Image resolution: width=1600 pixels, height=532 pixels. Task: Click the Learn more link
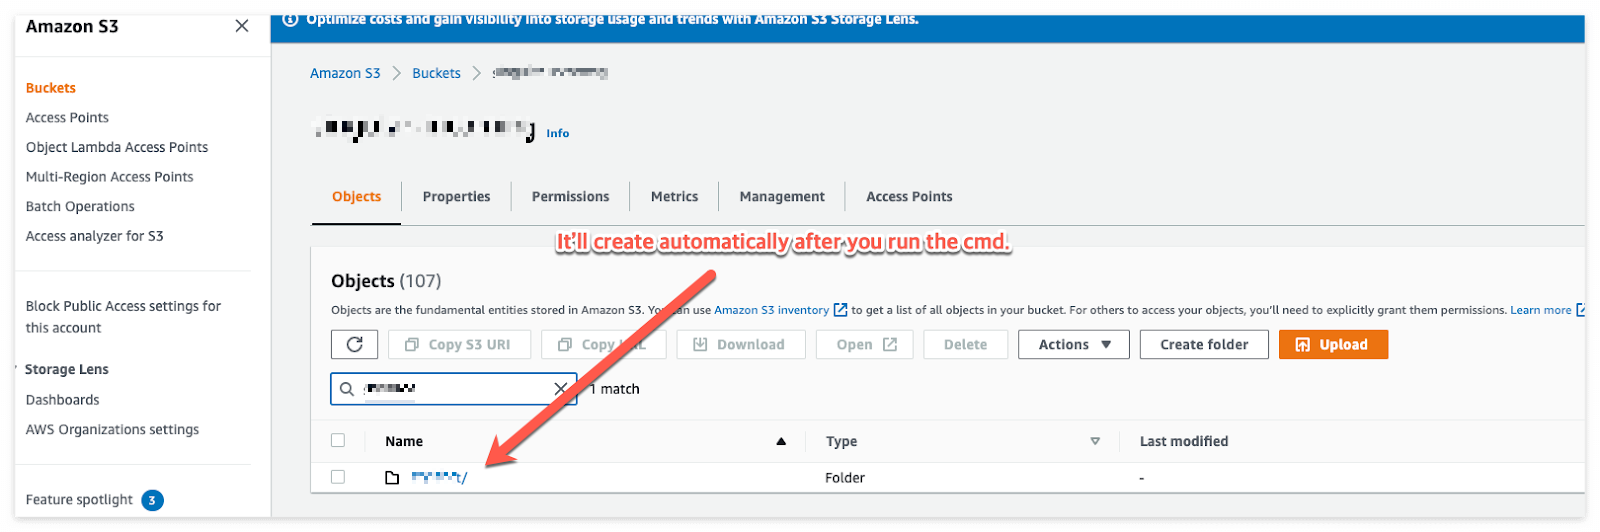tap(1540, 310)
